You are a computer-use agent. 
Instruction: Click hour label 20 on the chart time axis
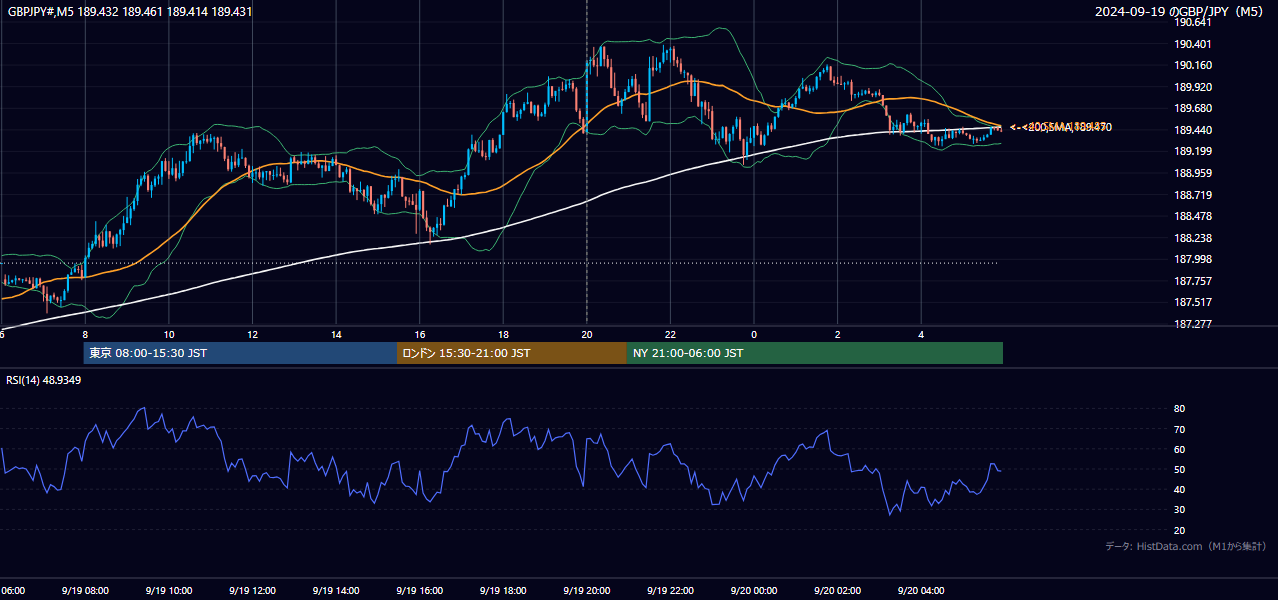587,334
